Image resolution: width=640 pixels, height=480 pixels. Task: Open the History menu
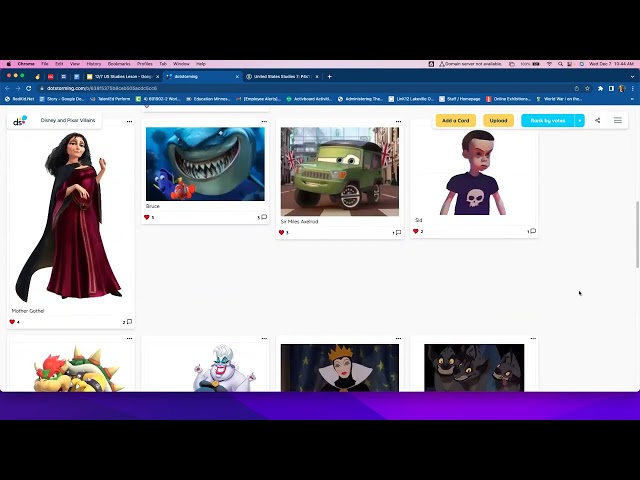[x=93, y=64]
